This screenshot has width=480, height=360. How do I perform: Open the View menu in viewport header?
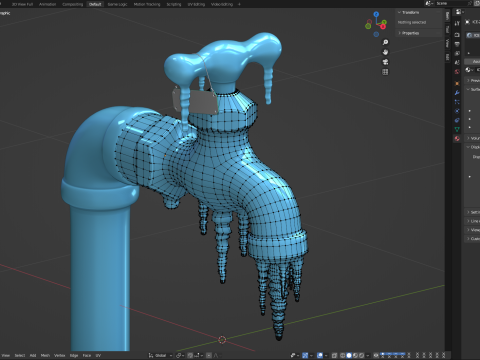pyautogui.click(x=6, y=356)
